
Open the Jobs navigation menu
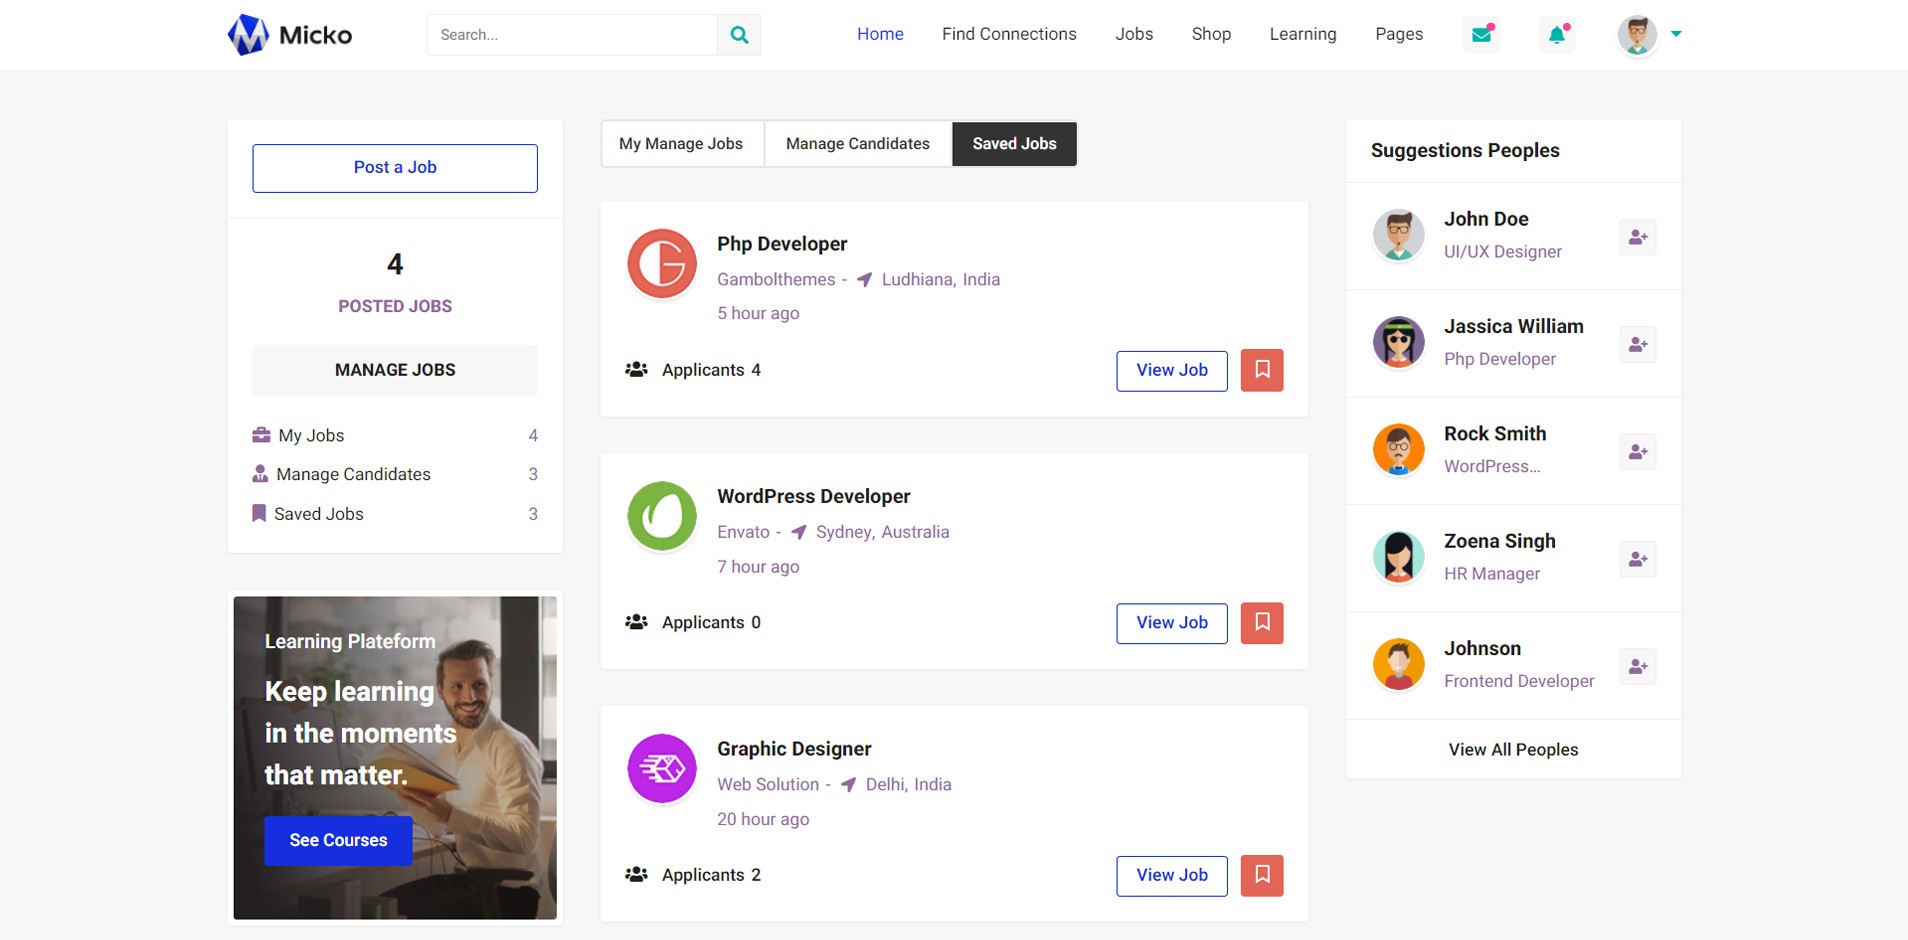pos(1134,34)
